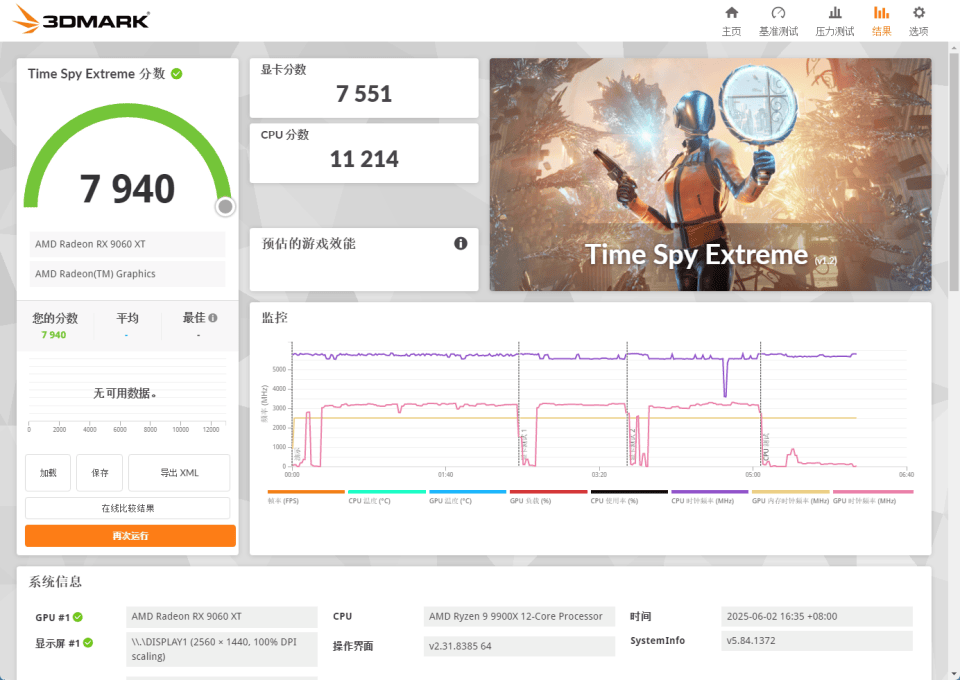Click the green check beside GPU #1
This screenshot has width=960, height=680.
pyautogui.click(x=78, y=617)
